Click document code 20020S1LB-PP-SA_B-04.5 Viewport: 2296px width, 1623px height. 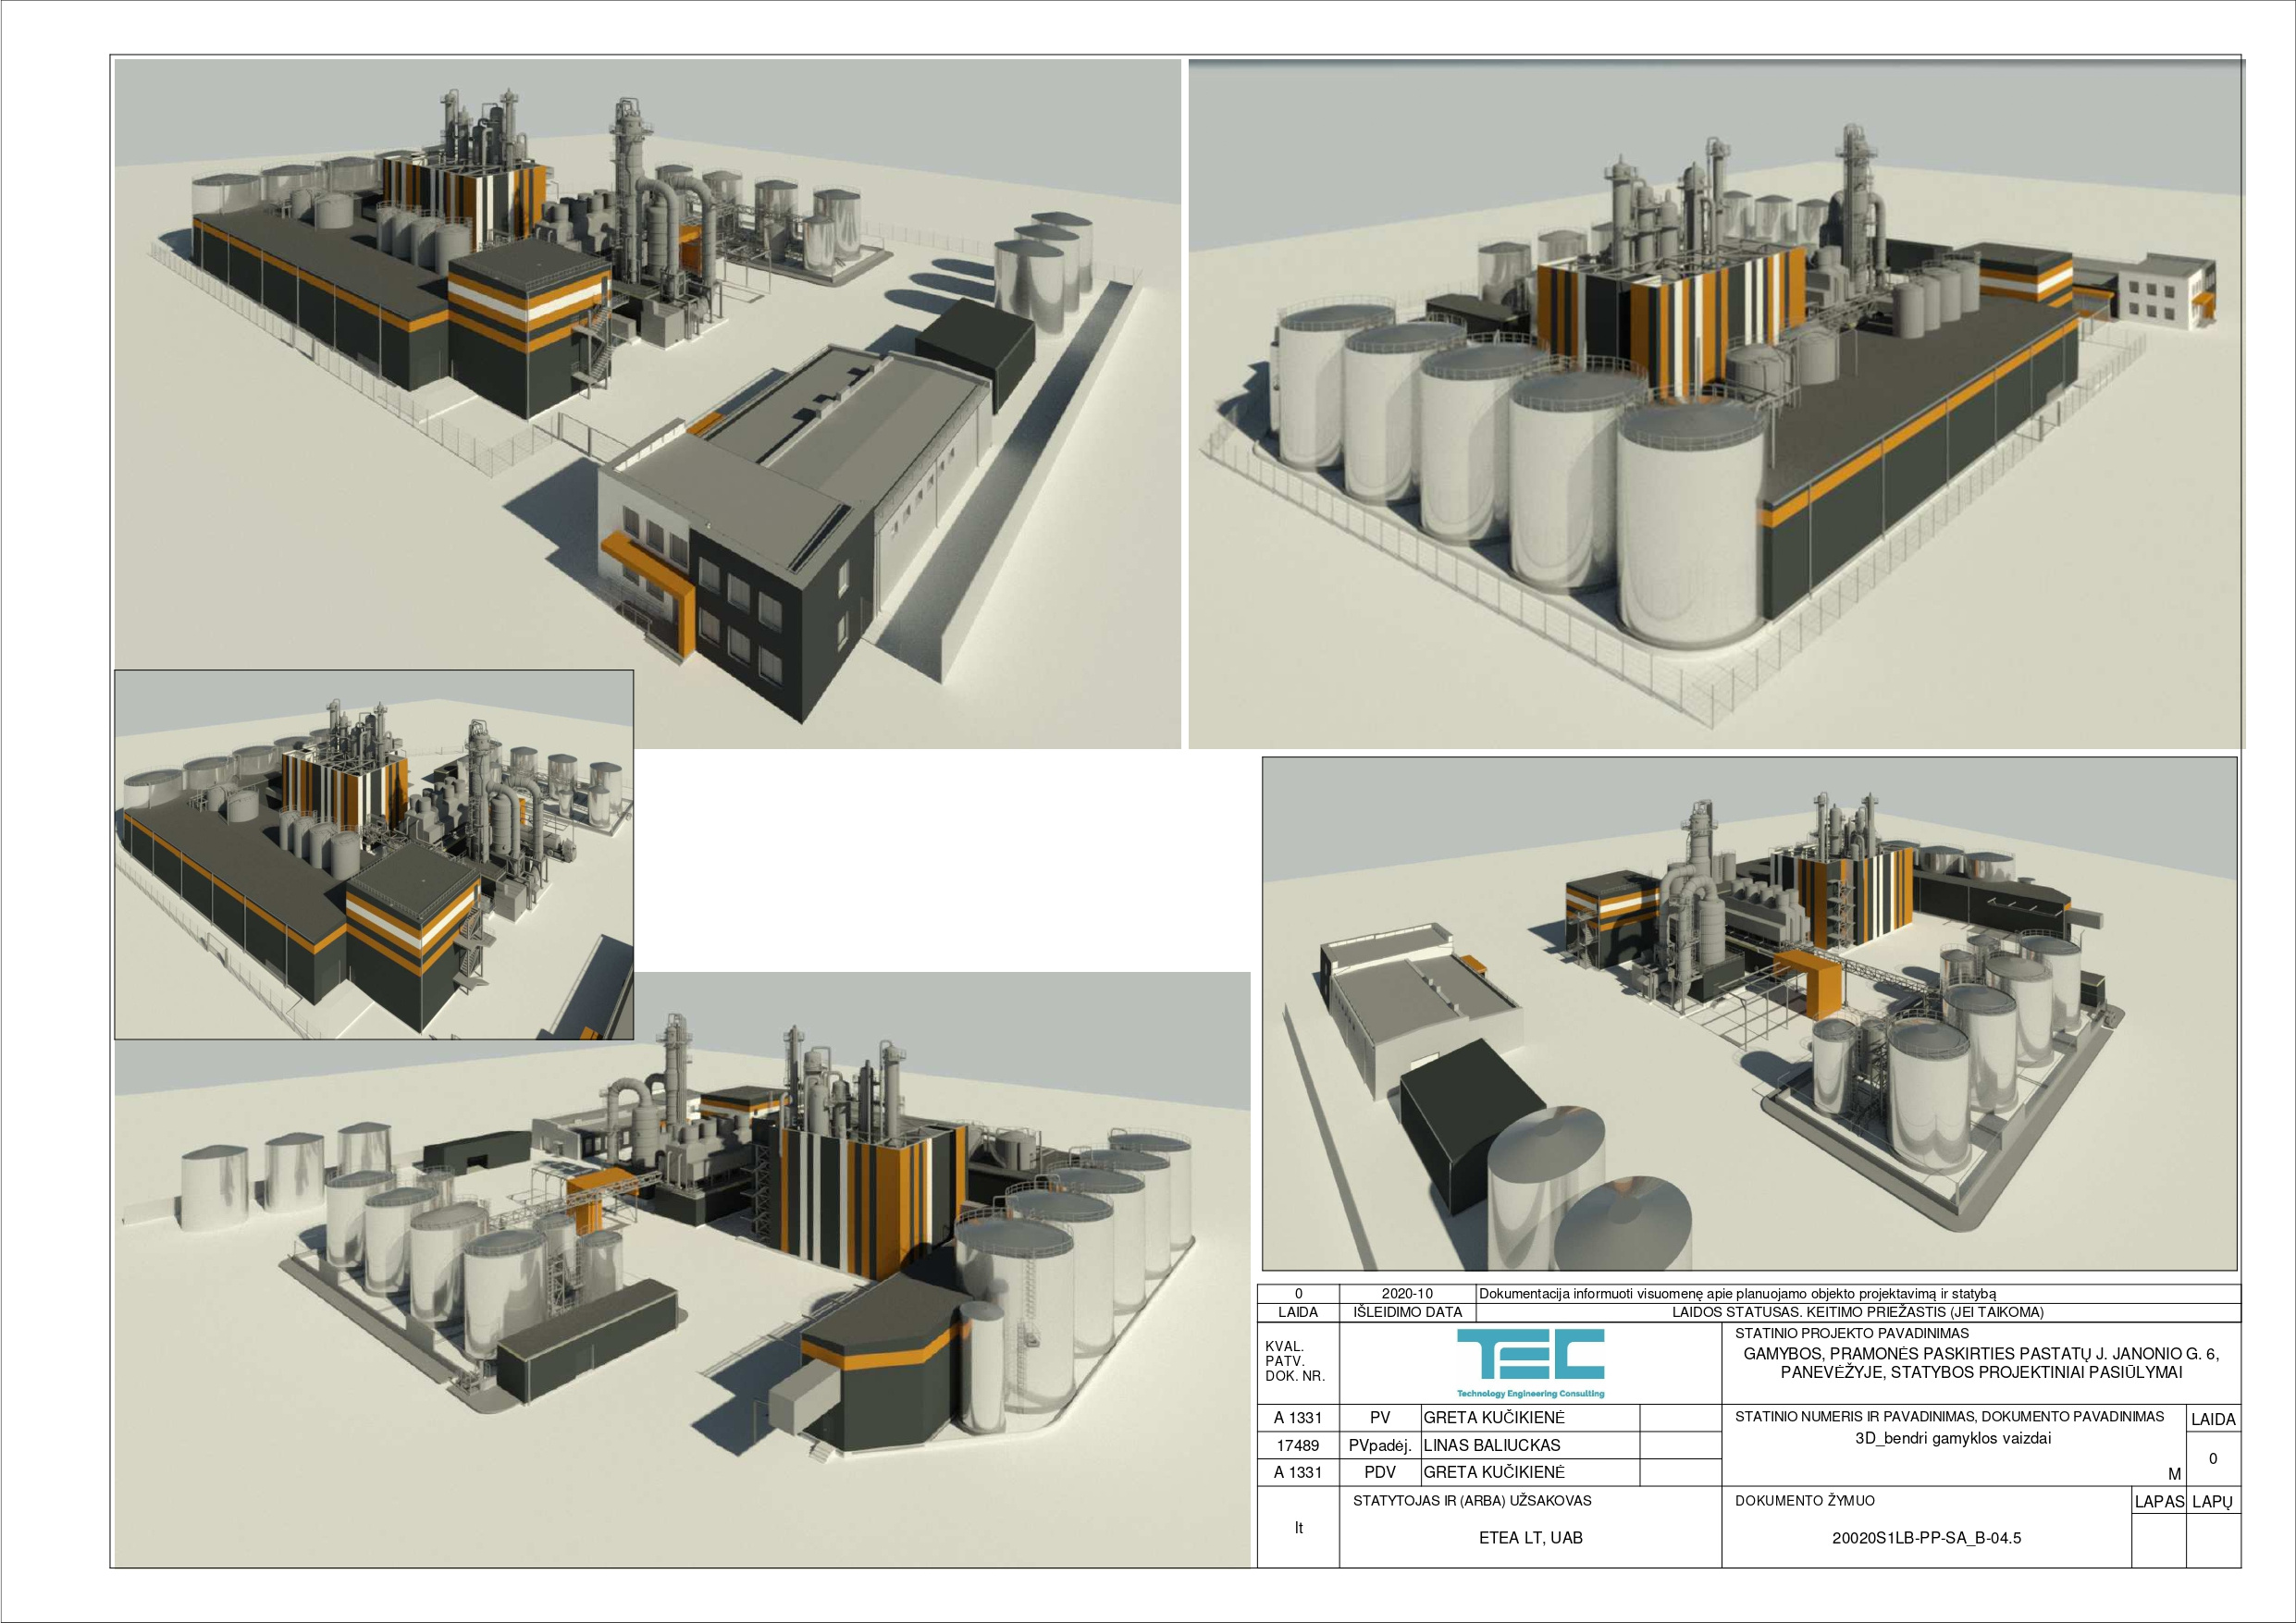click(x=1925, y=1538)
